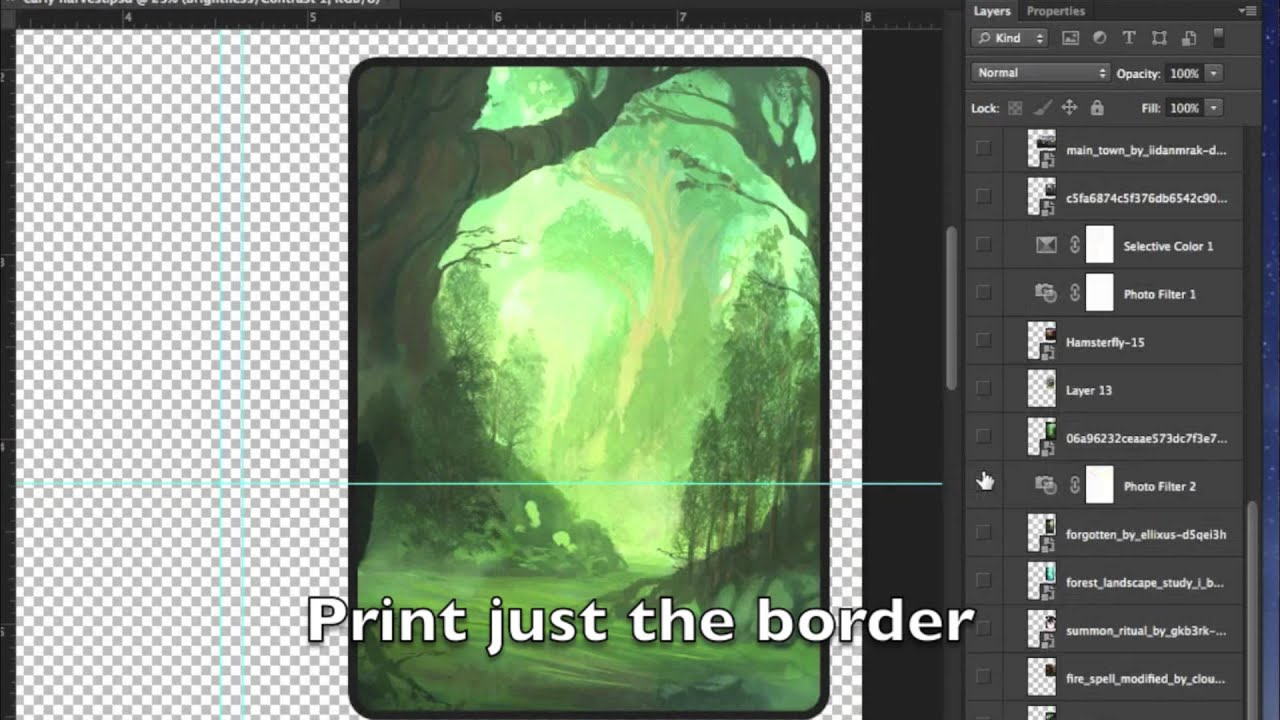
Task: Open the Opacity slider dropdown arrow
Action: coord(1214,73)
